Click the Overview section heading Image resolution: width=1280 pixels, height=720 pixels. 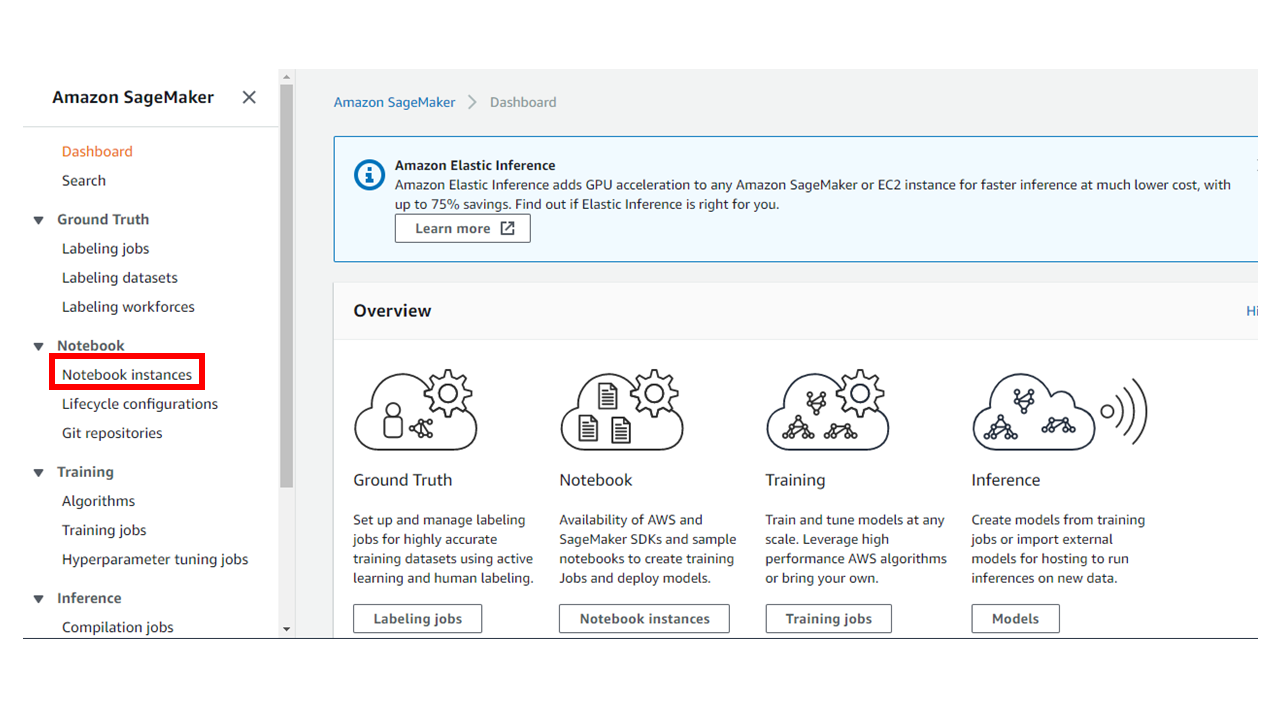pos(392,311)
